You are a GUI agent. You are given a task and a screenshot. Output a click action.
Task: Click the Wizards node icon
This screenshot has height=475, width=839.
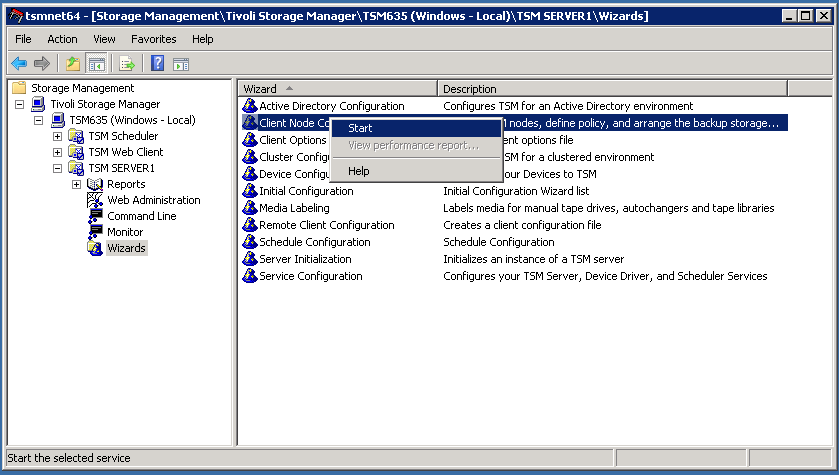coord(95,248)
